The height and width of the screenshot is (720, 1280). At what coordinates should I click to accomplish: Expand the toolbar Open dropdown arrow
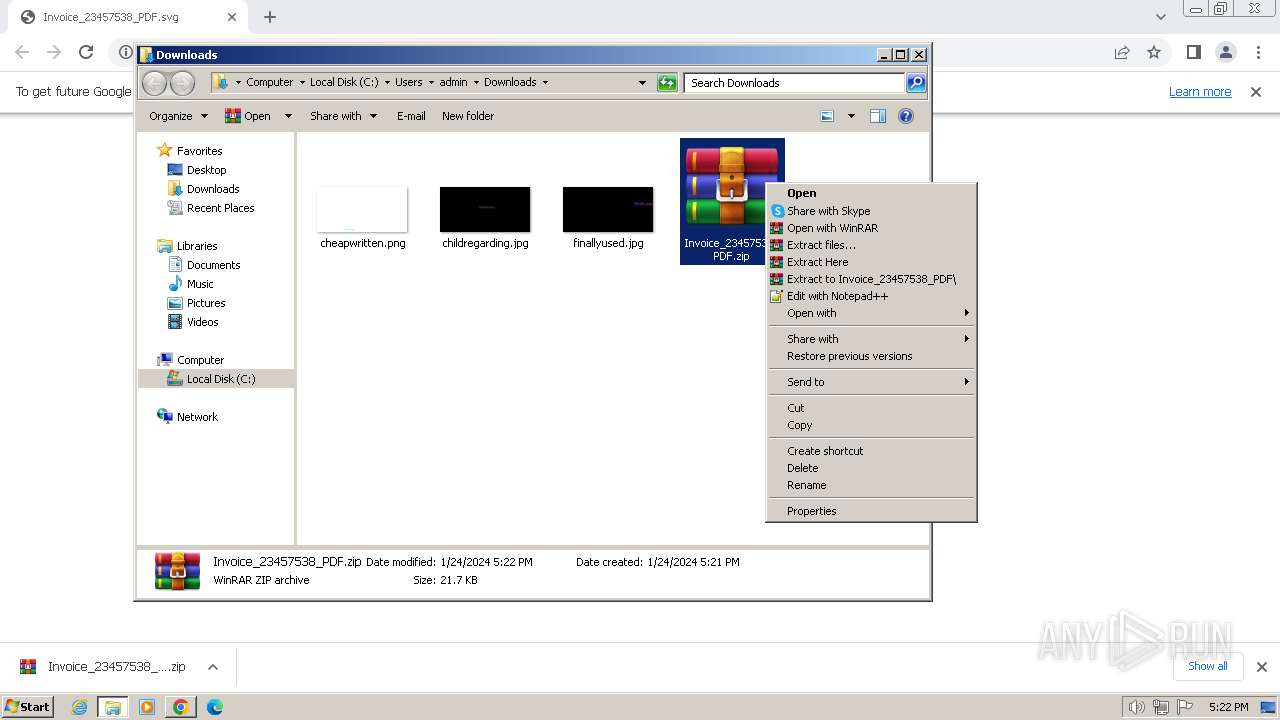[288, 116]
